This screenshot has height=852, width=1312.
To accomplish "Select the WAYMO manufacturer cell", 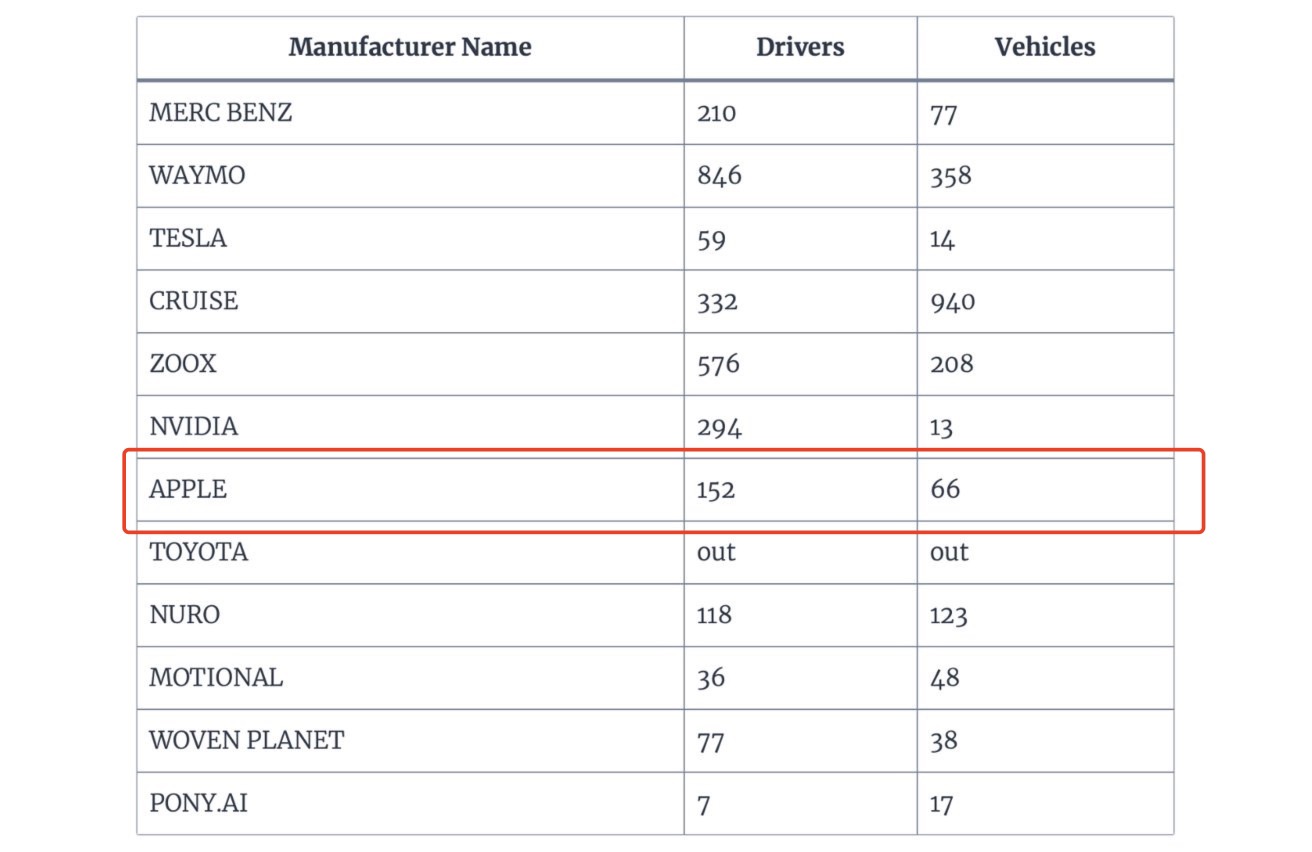I will [x=197, y=176].
